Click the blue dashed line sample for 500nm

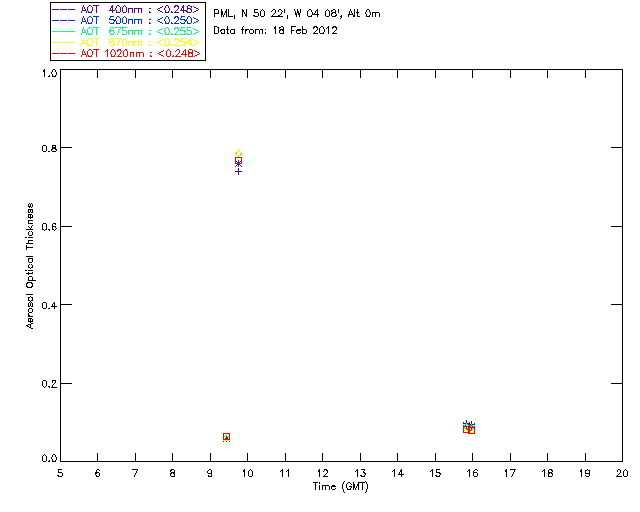64,20
